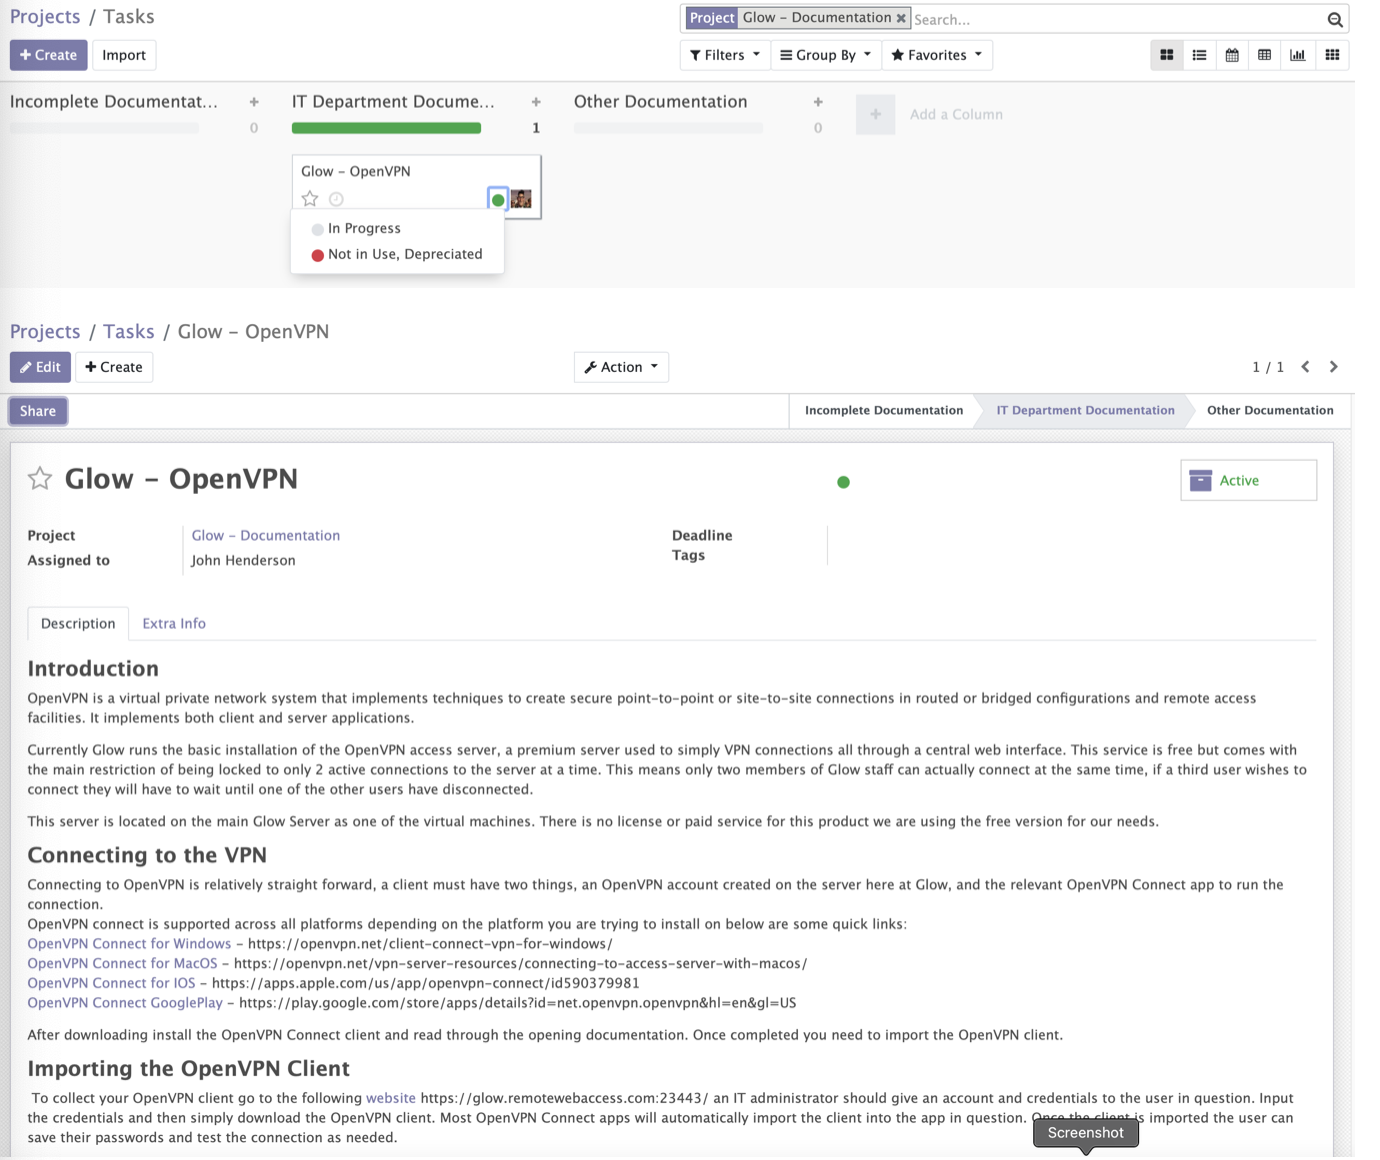This screenshot has height=1160, width=1380.
Task: Open the Extra Info tab
Action: 174,623
